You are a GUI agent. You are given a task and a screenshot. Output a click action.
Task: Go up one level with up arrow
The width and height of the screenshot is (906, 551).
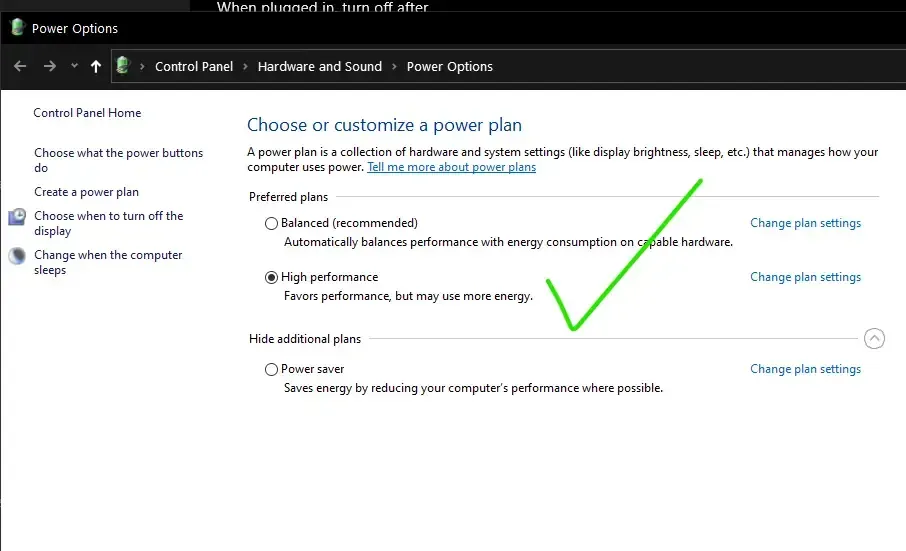[96, 66]
